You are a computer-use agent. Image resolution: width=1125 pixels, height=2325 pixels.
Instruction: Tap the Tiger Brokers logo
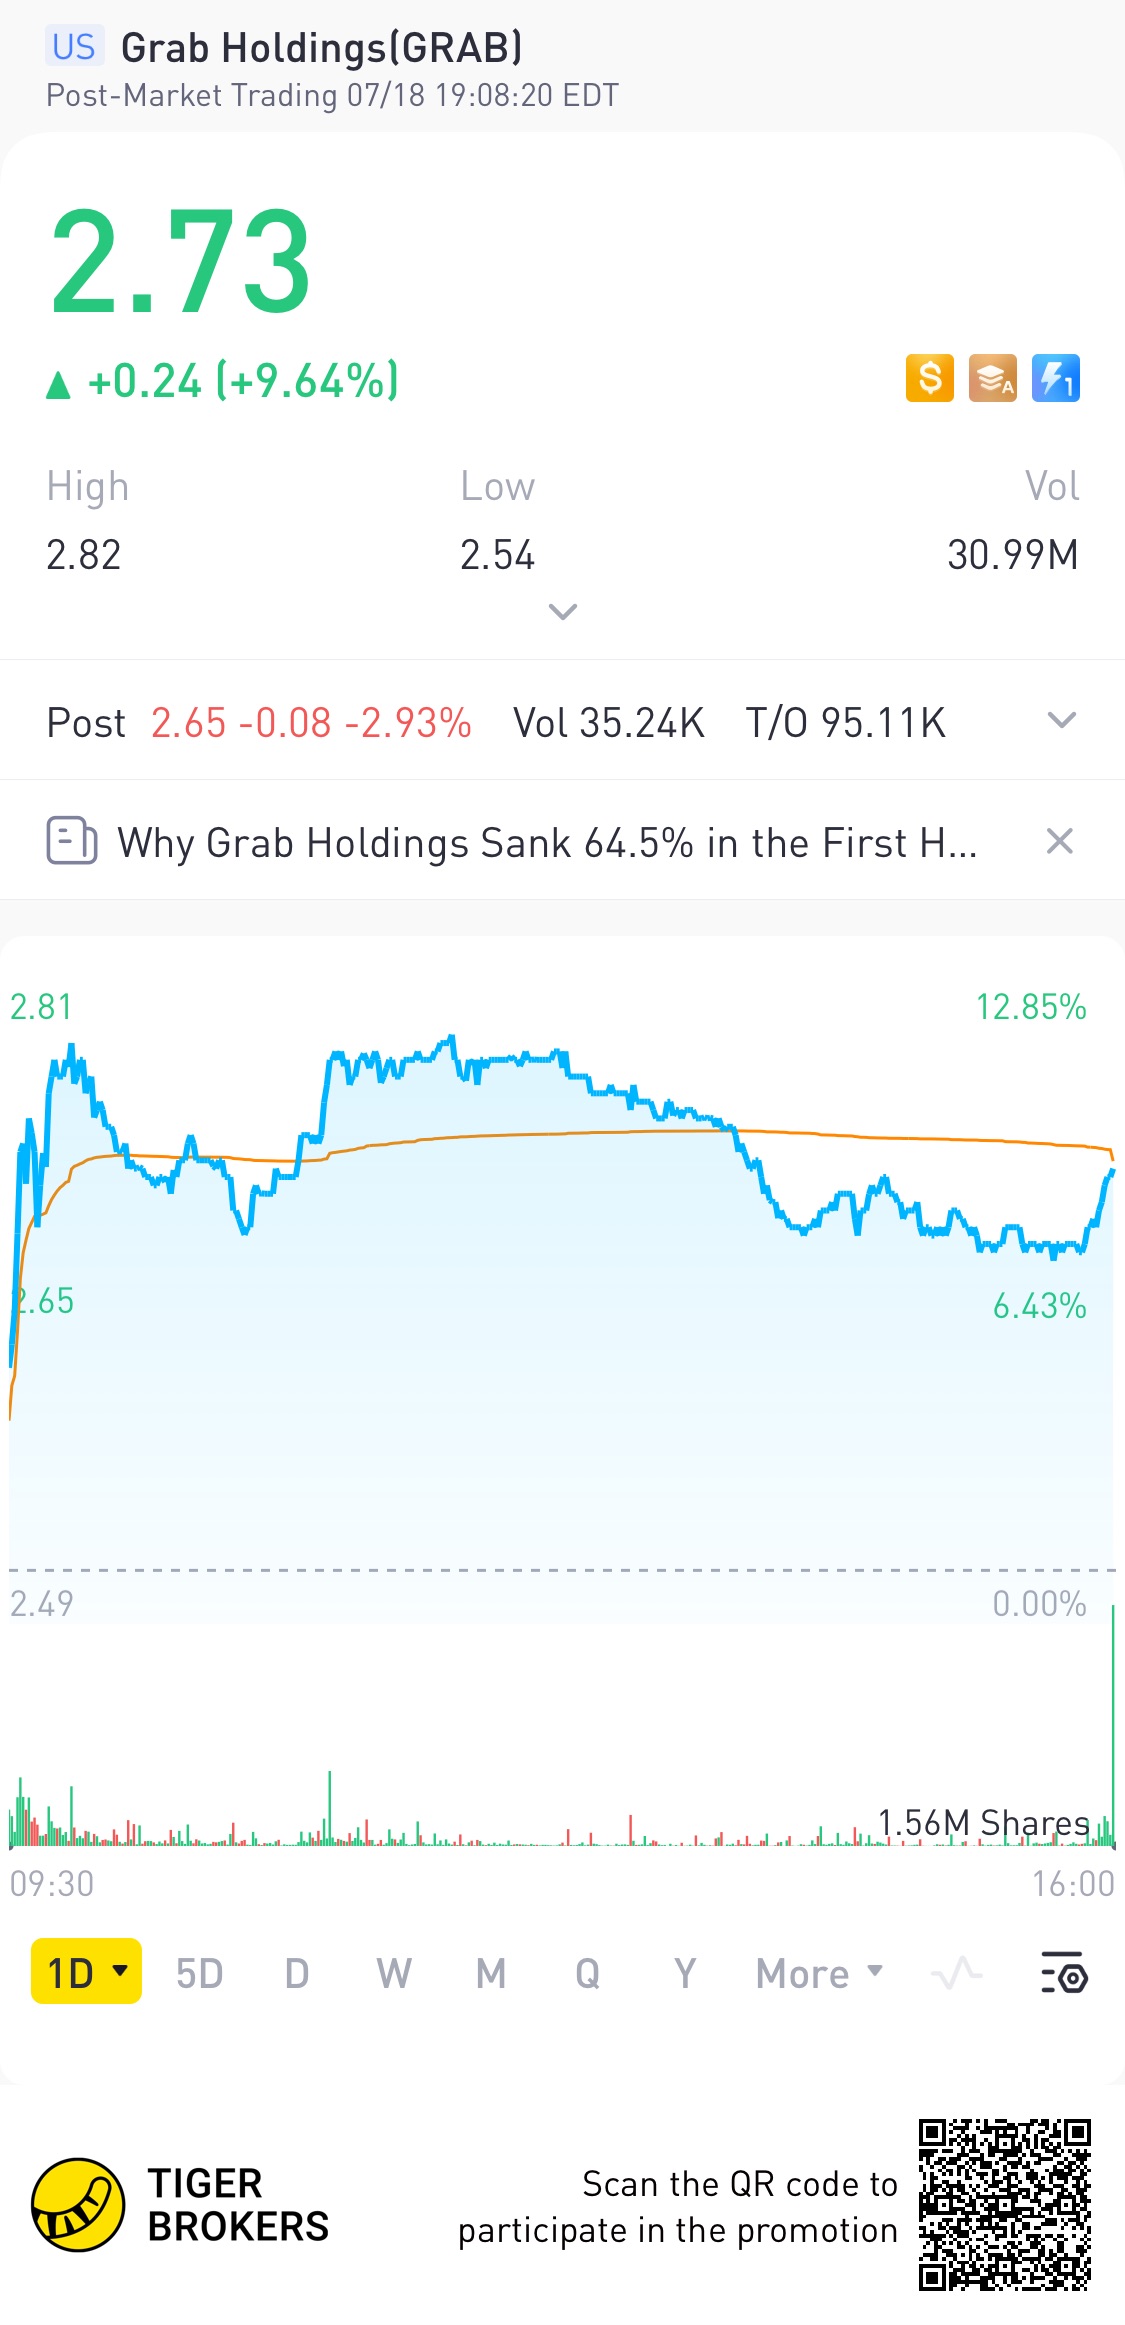click(x=78, y=2204)
